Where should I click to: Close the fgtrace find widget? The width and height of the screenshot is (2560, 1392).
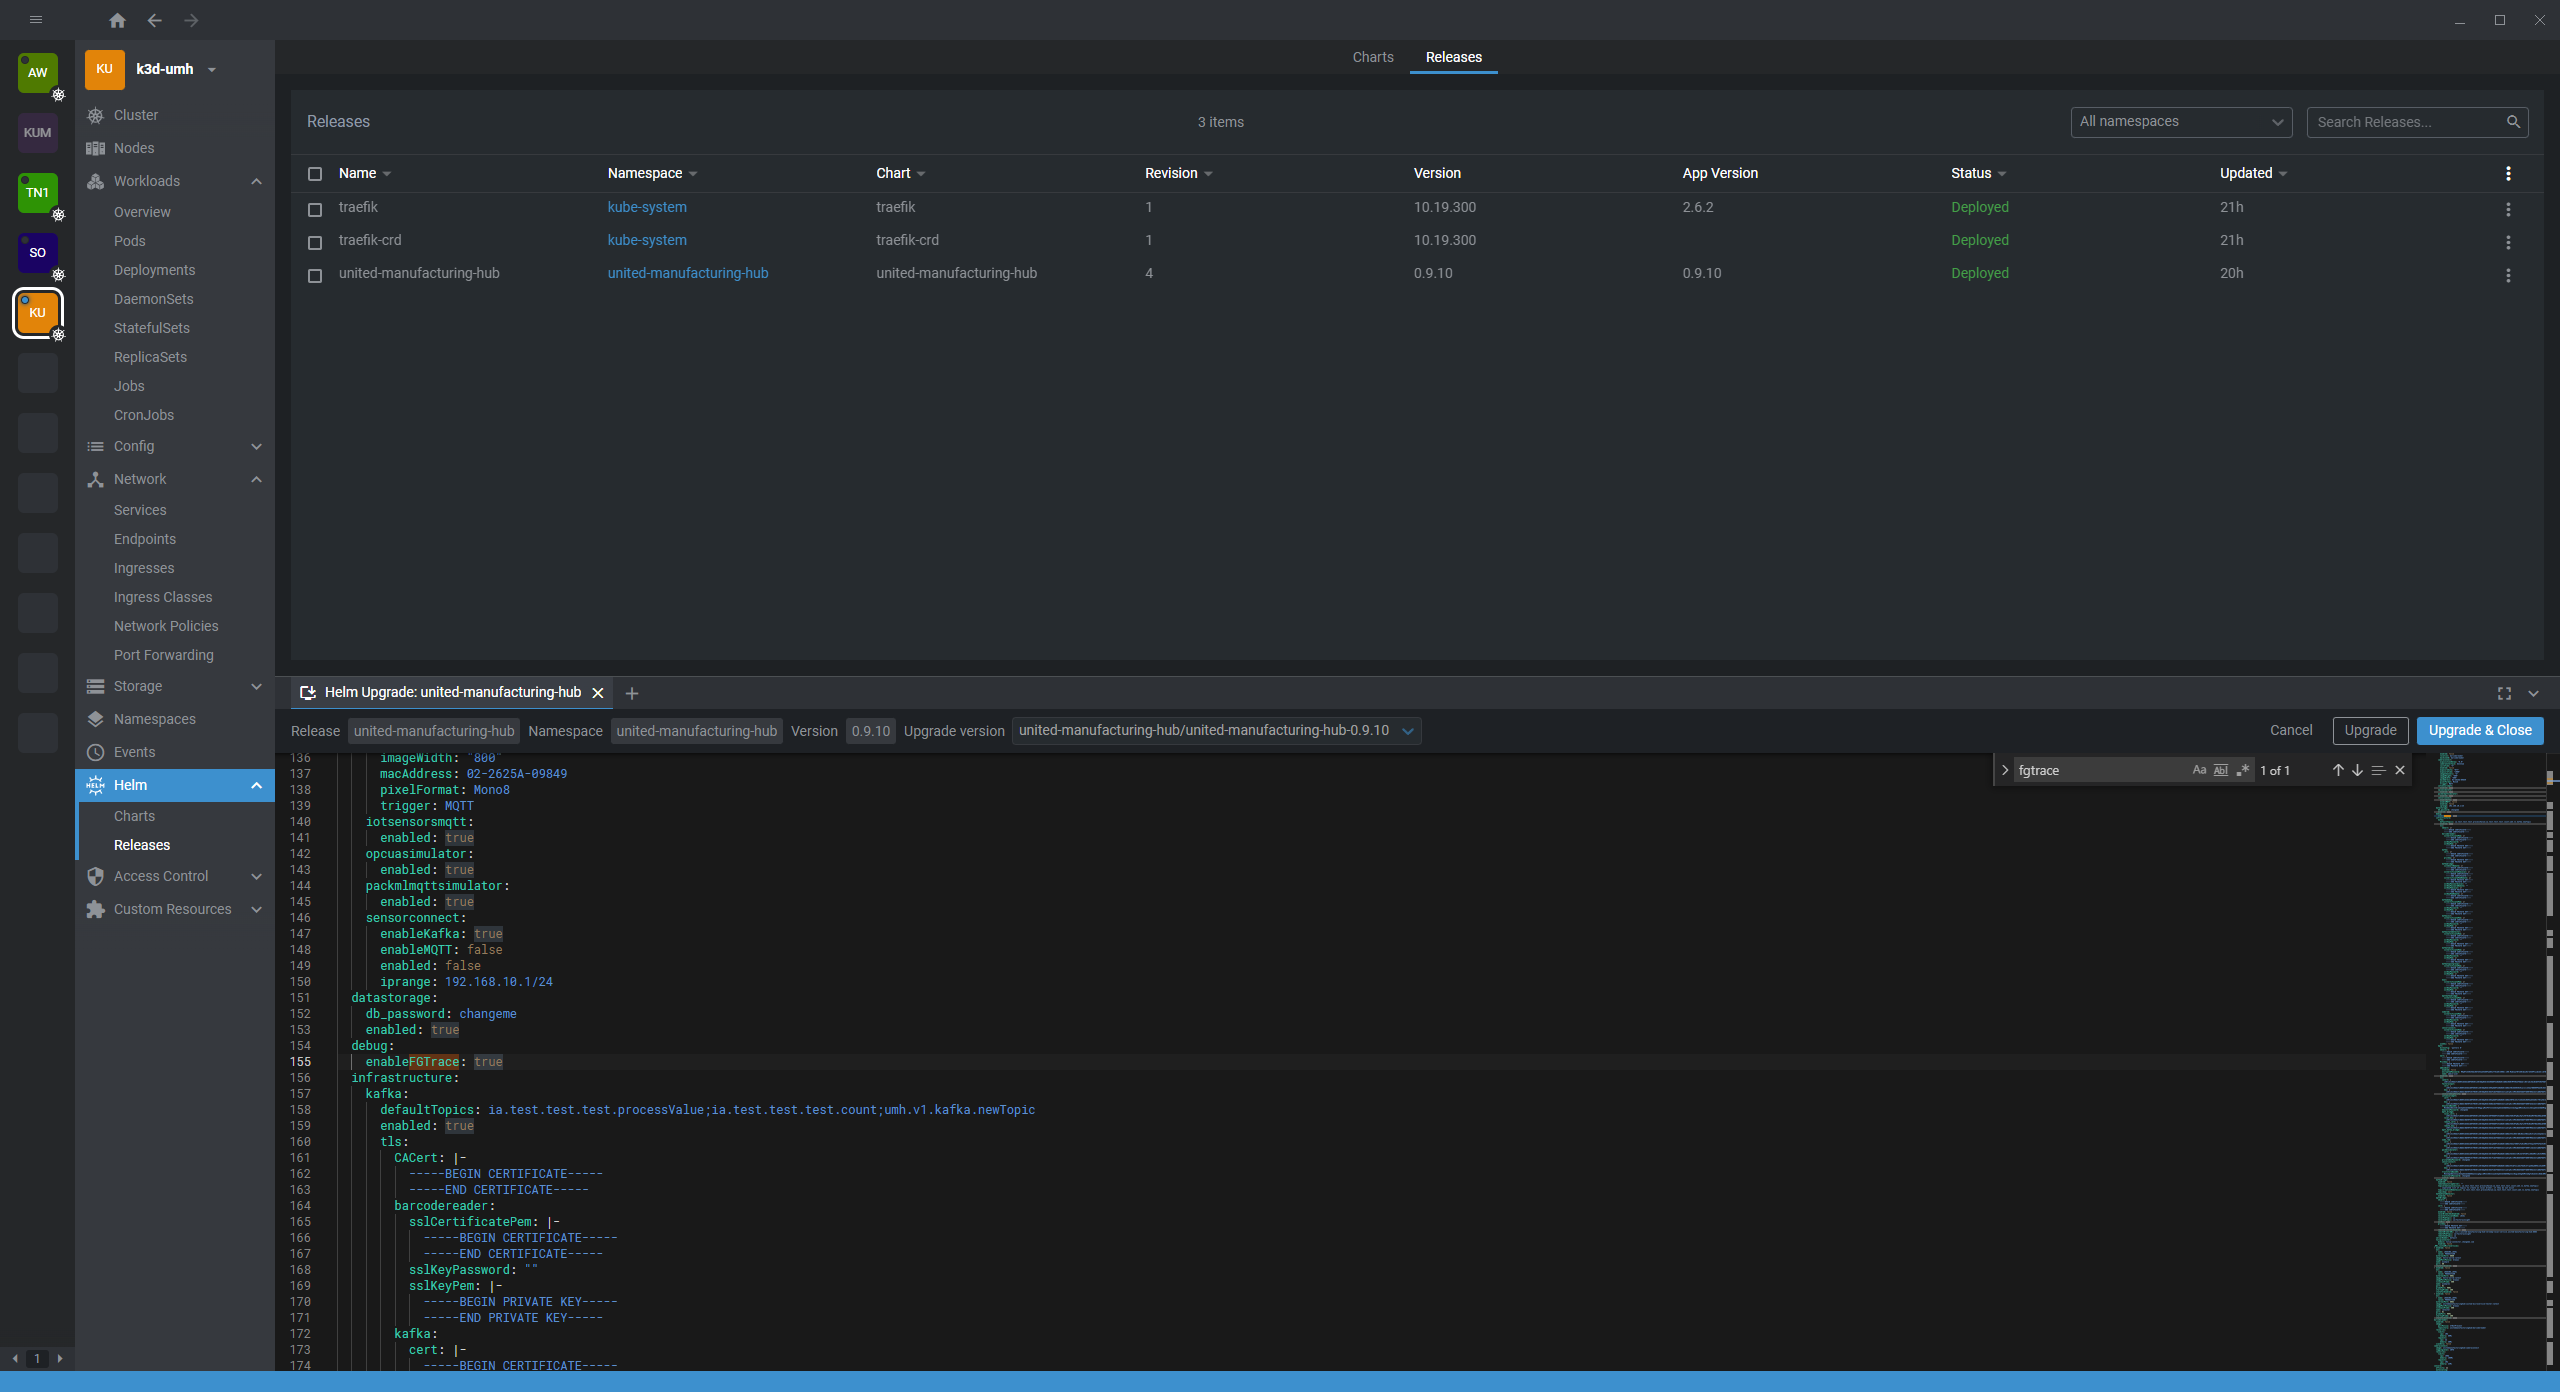coord(2399,770)
